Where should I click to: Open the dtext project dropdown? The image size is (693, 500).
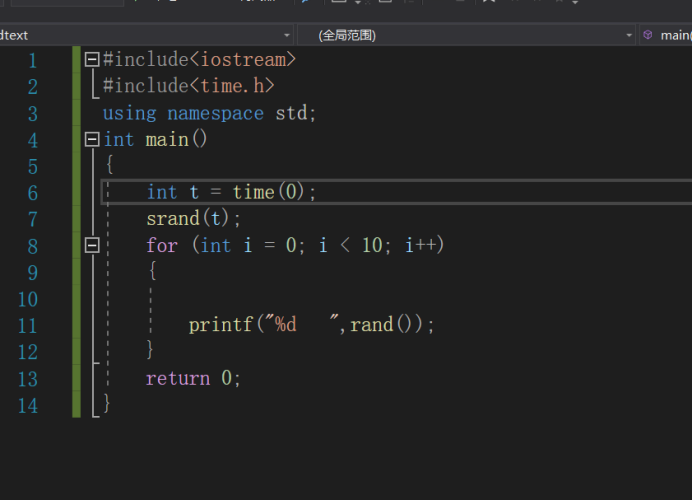[146, 35]
